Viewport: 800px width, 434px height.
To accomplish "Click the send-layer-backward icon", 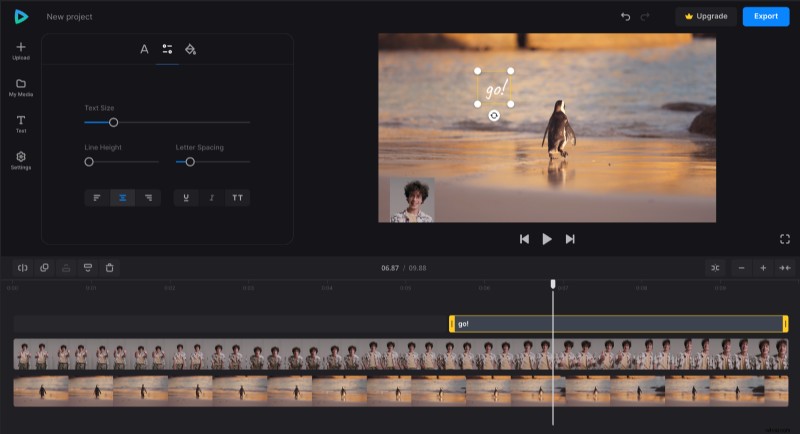I will (x=88, y=268).
